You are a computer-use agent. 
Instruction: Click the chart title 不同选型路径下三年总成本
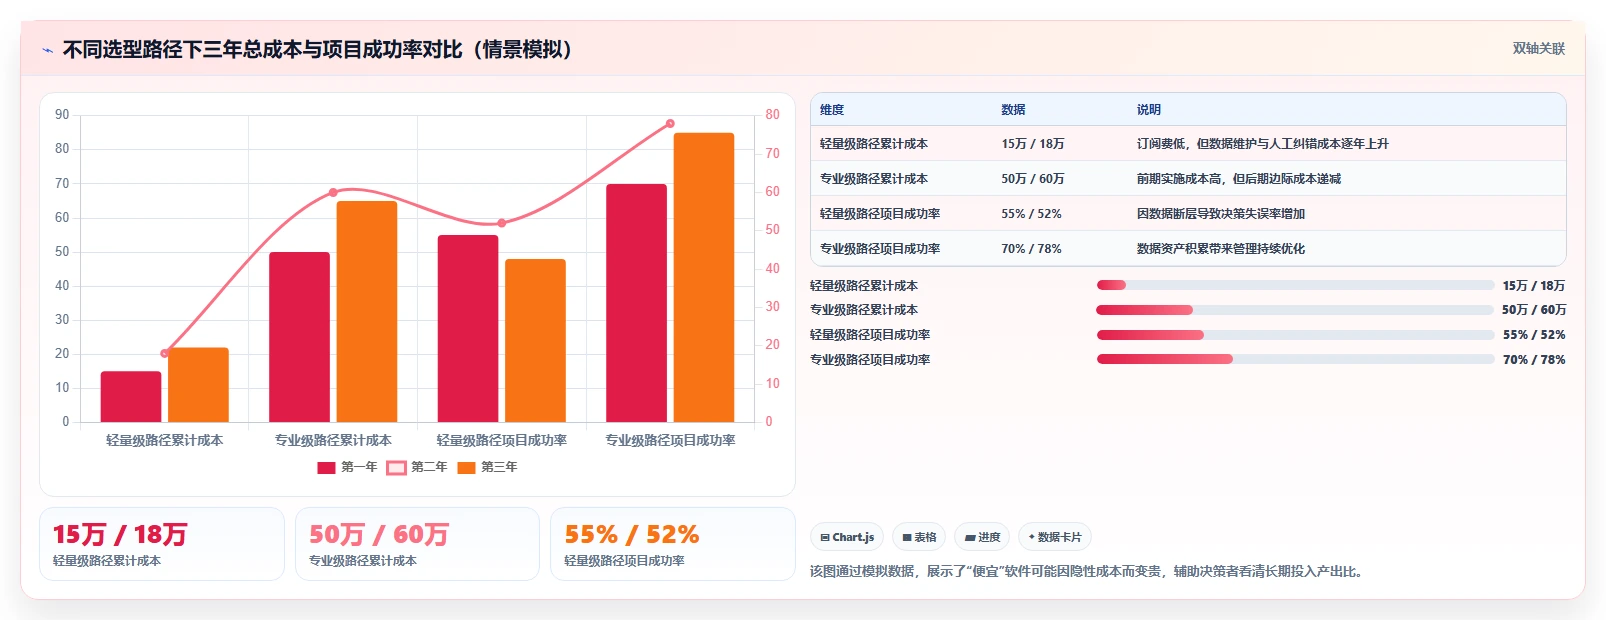coord(318,50)
